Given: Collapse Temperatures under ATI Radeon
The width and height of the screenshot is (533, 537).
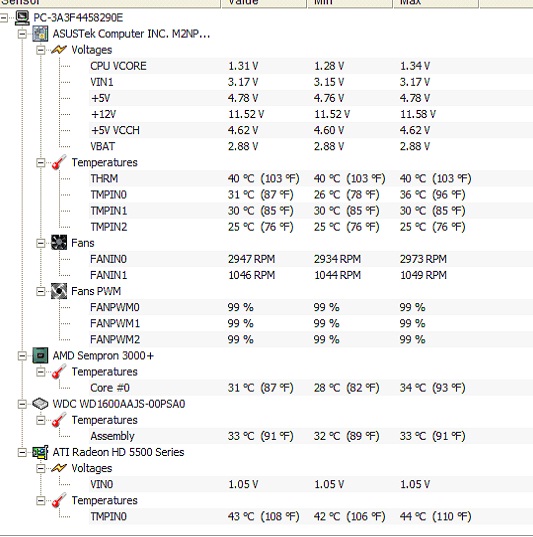Looking at the screenshot, I should click(x=41, y=500).
